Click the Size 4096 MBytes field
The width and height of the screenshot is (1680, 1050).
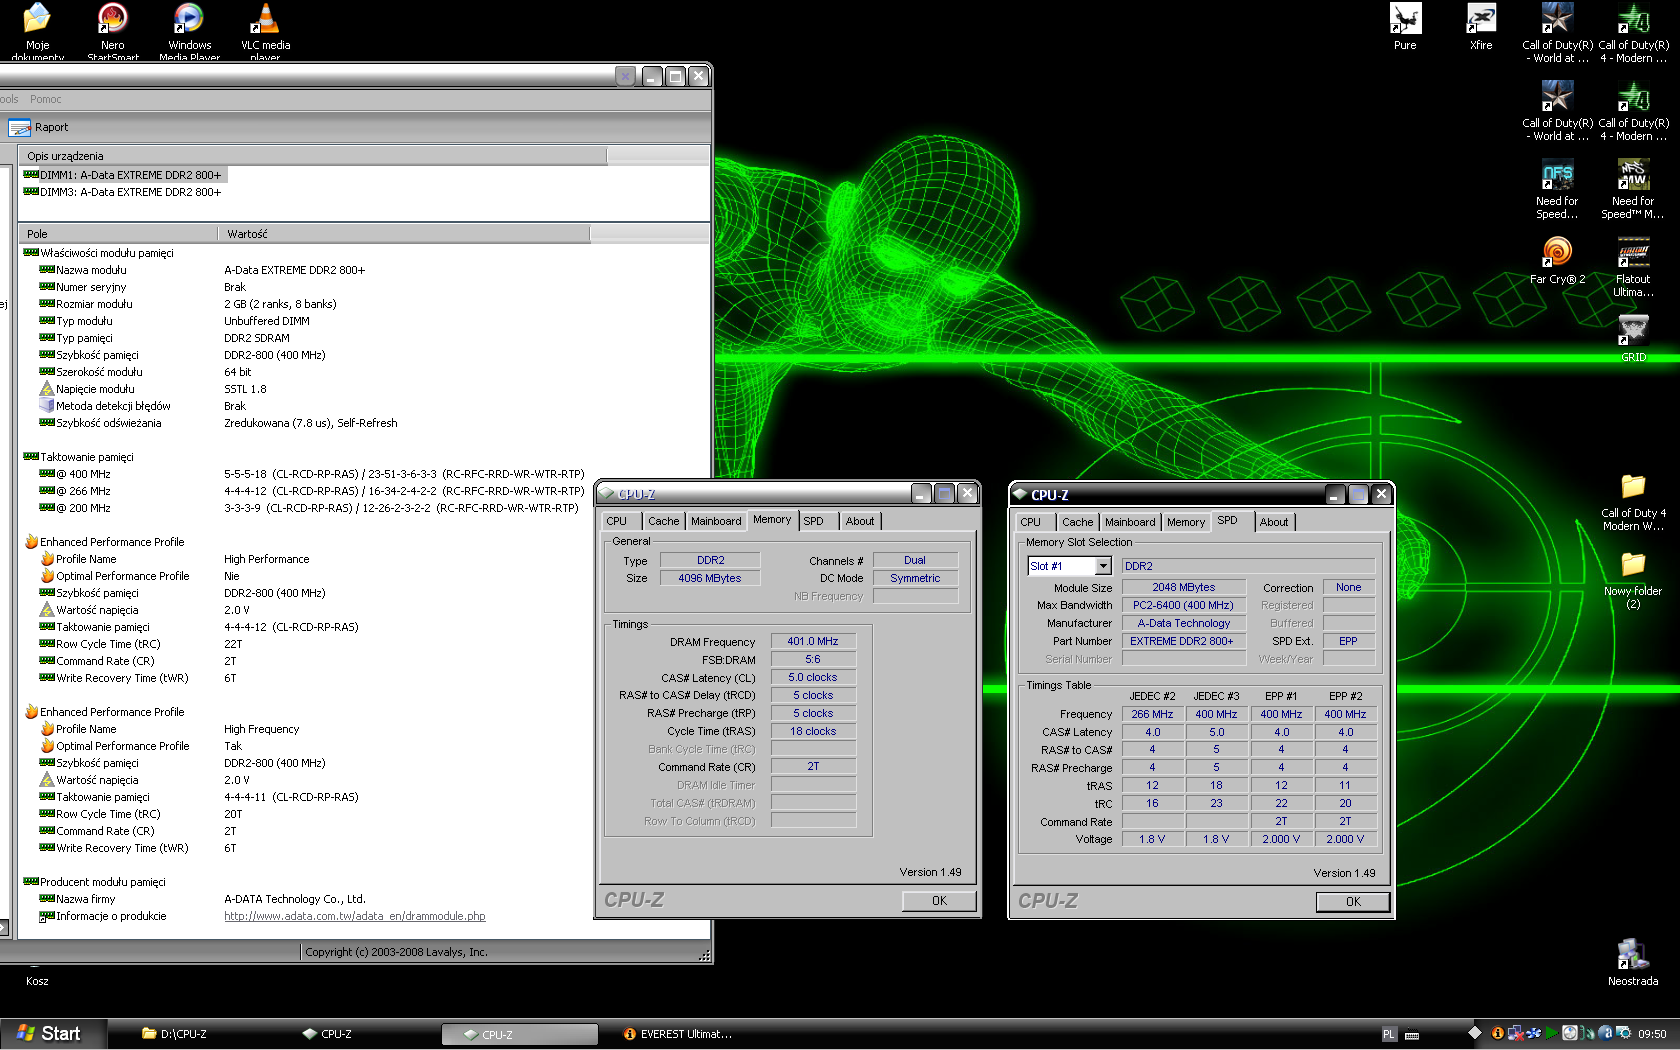point(710,578)
